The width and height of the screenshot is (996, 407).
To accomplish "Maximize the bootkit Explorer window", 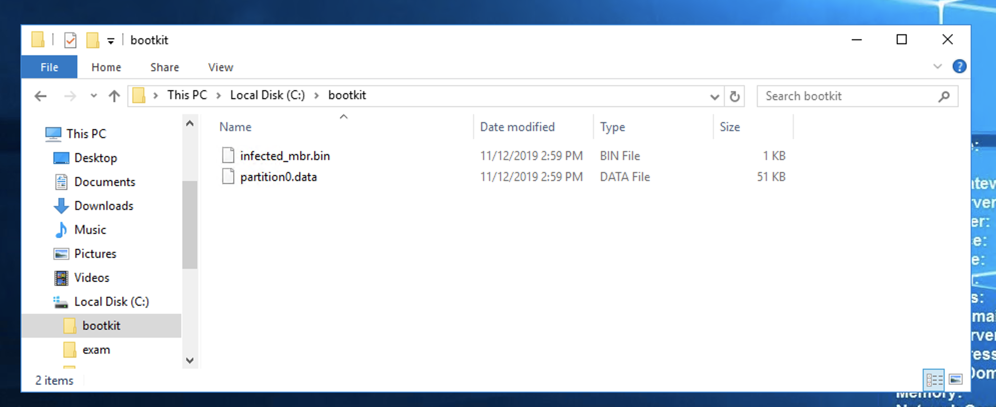I will coord(901,39).
